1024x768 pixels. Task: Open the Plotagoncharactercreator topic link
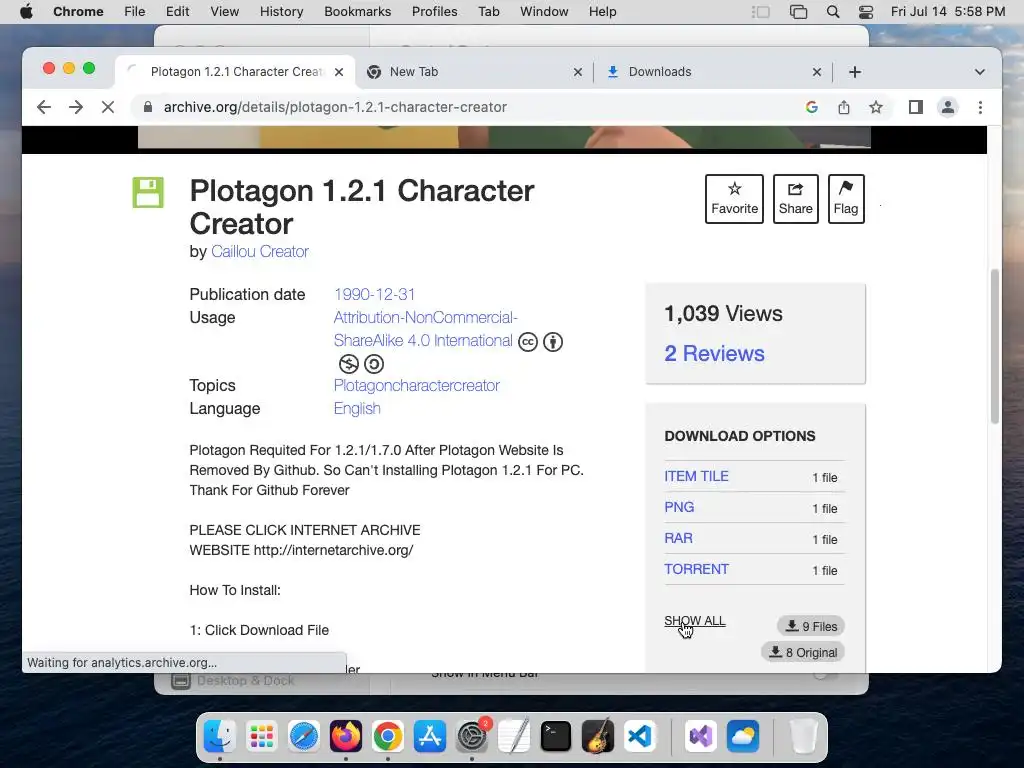tap(417, 385)
